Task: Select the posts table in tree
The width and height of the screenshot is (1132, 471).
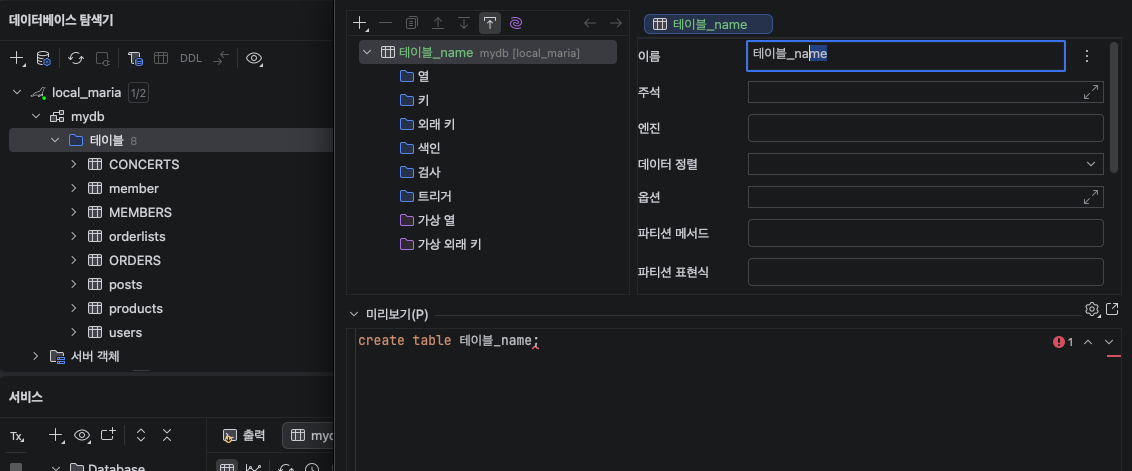Action: [125, 285]
